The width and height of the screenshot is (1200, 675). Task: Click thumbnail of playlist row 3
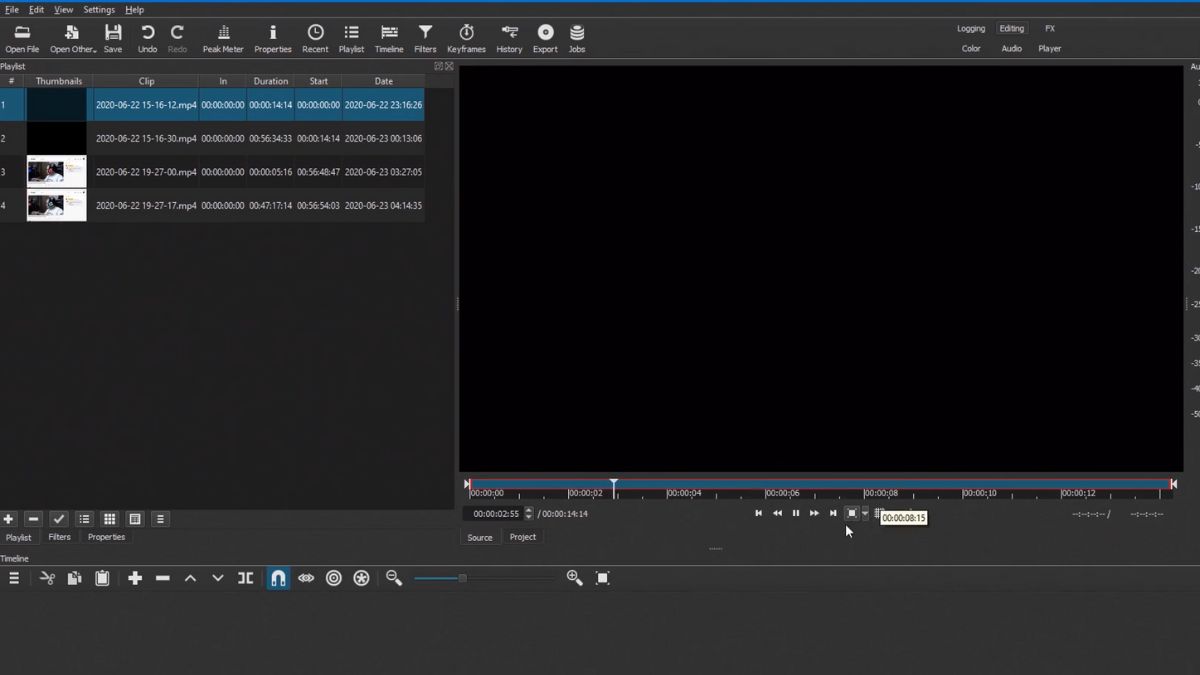pos(56,172)
